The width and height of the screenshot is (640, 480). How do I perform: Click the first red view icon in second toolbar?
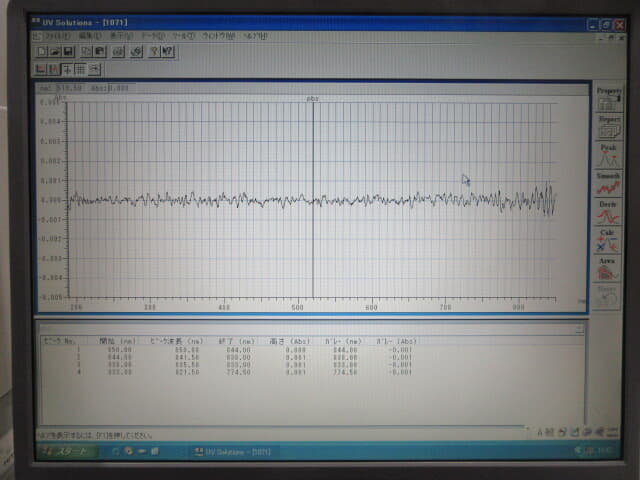click(40, 69)
